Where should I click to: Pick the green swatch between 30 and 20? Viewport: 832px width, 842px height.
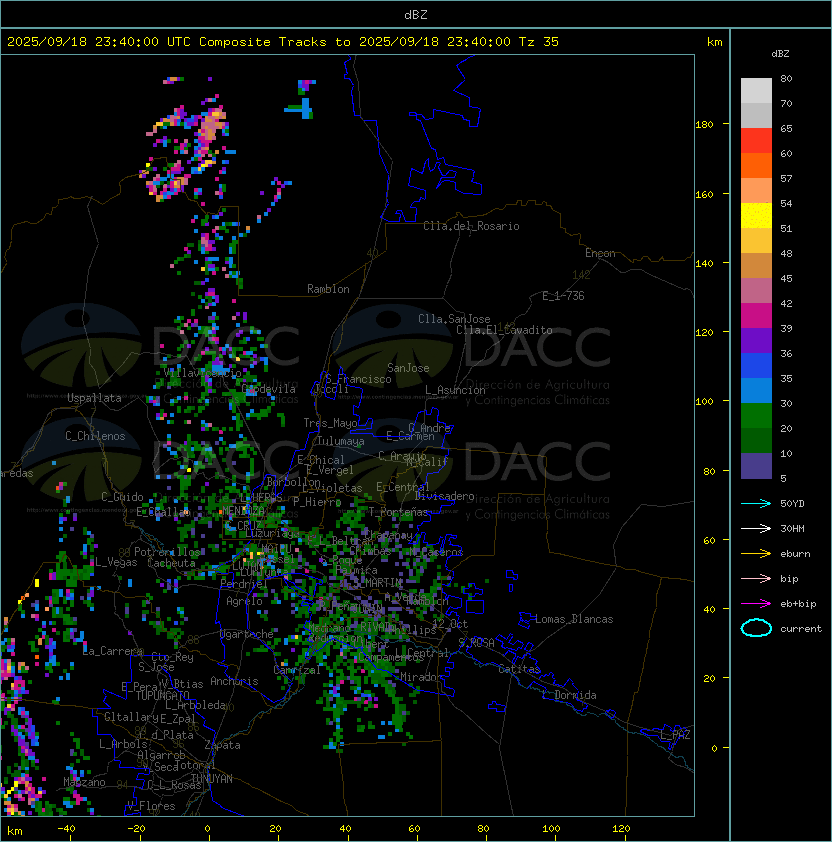(x=756, y=415)
